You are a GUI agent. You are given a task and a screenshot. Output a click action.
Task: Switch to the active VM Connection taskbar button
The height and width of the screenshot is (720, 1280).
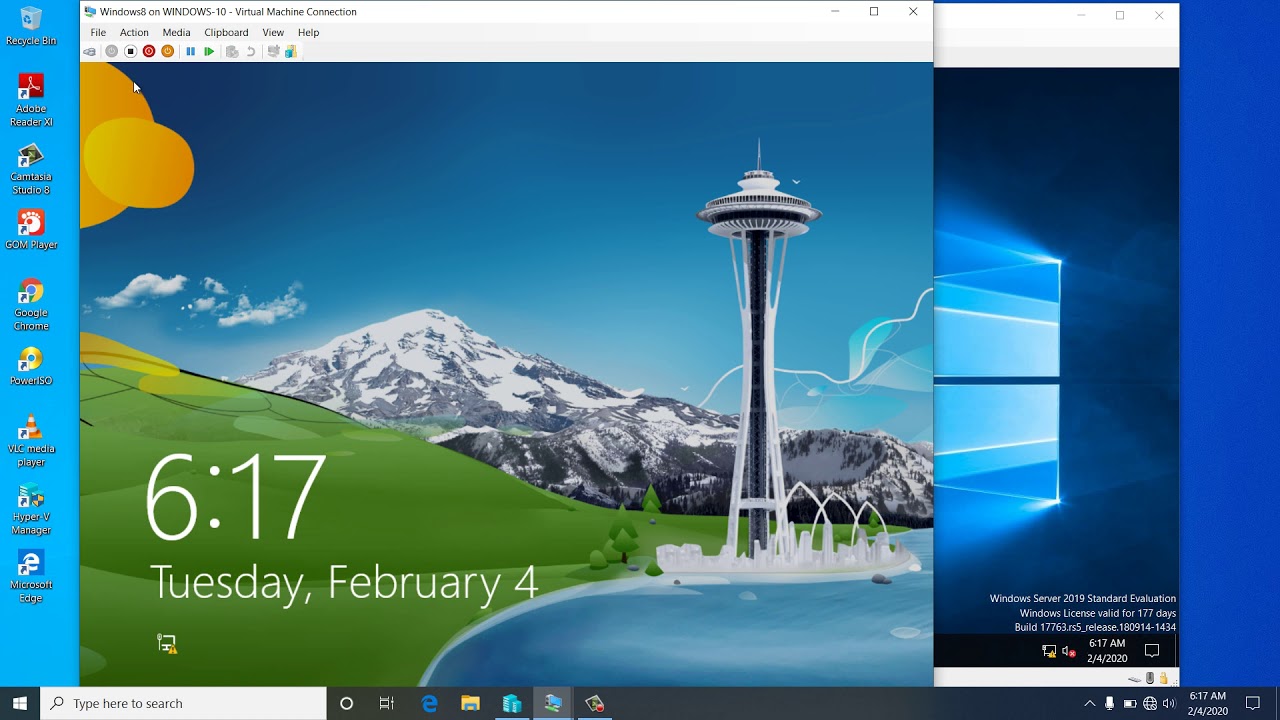pos(553,703)
